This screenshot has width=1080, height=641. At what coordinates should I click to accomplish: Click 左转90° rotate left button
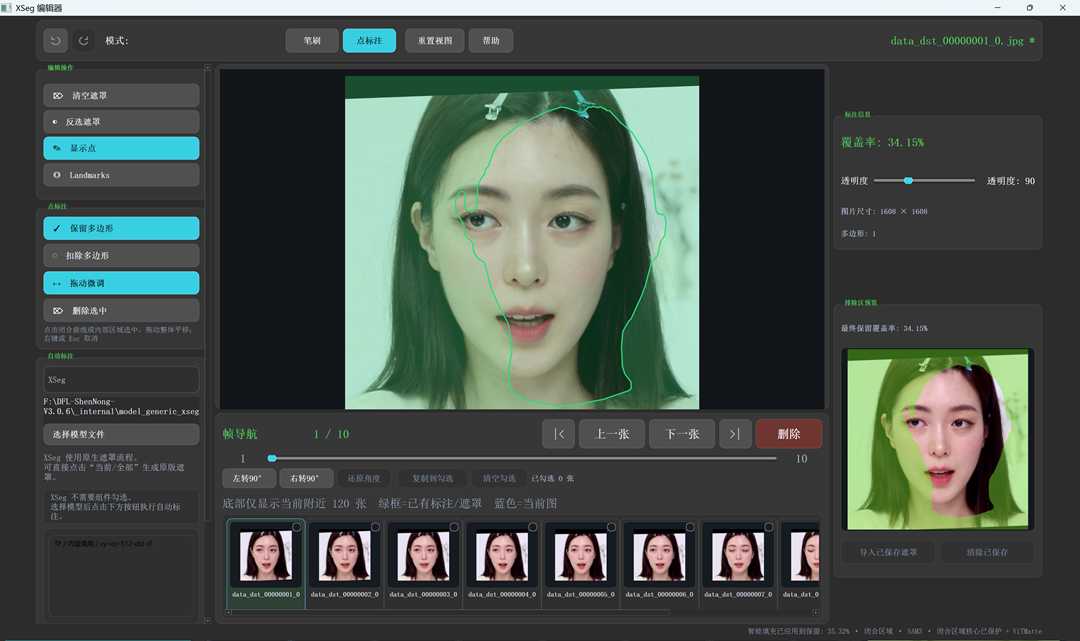pyautogui.click(x=249, y=478)
